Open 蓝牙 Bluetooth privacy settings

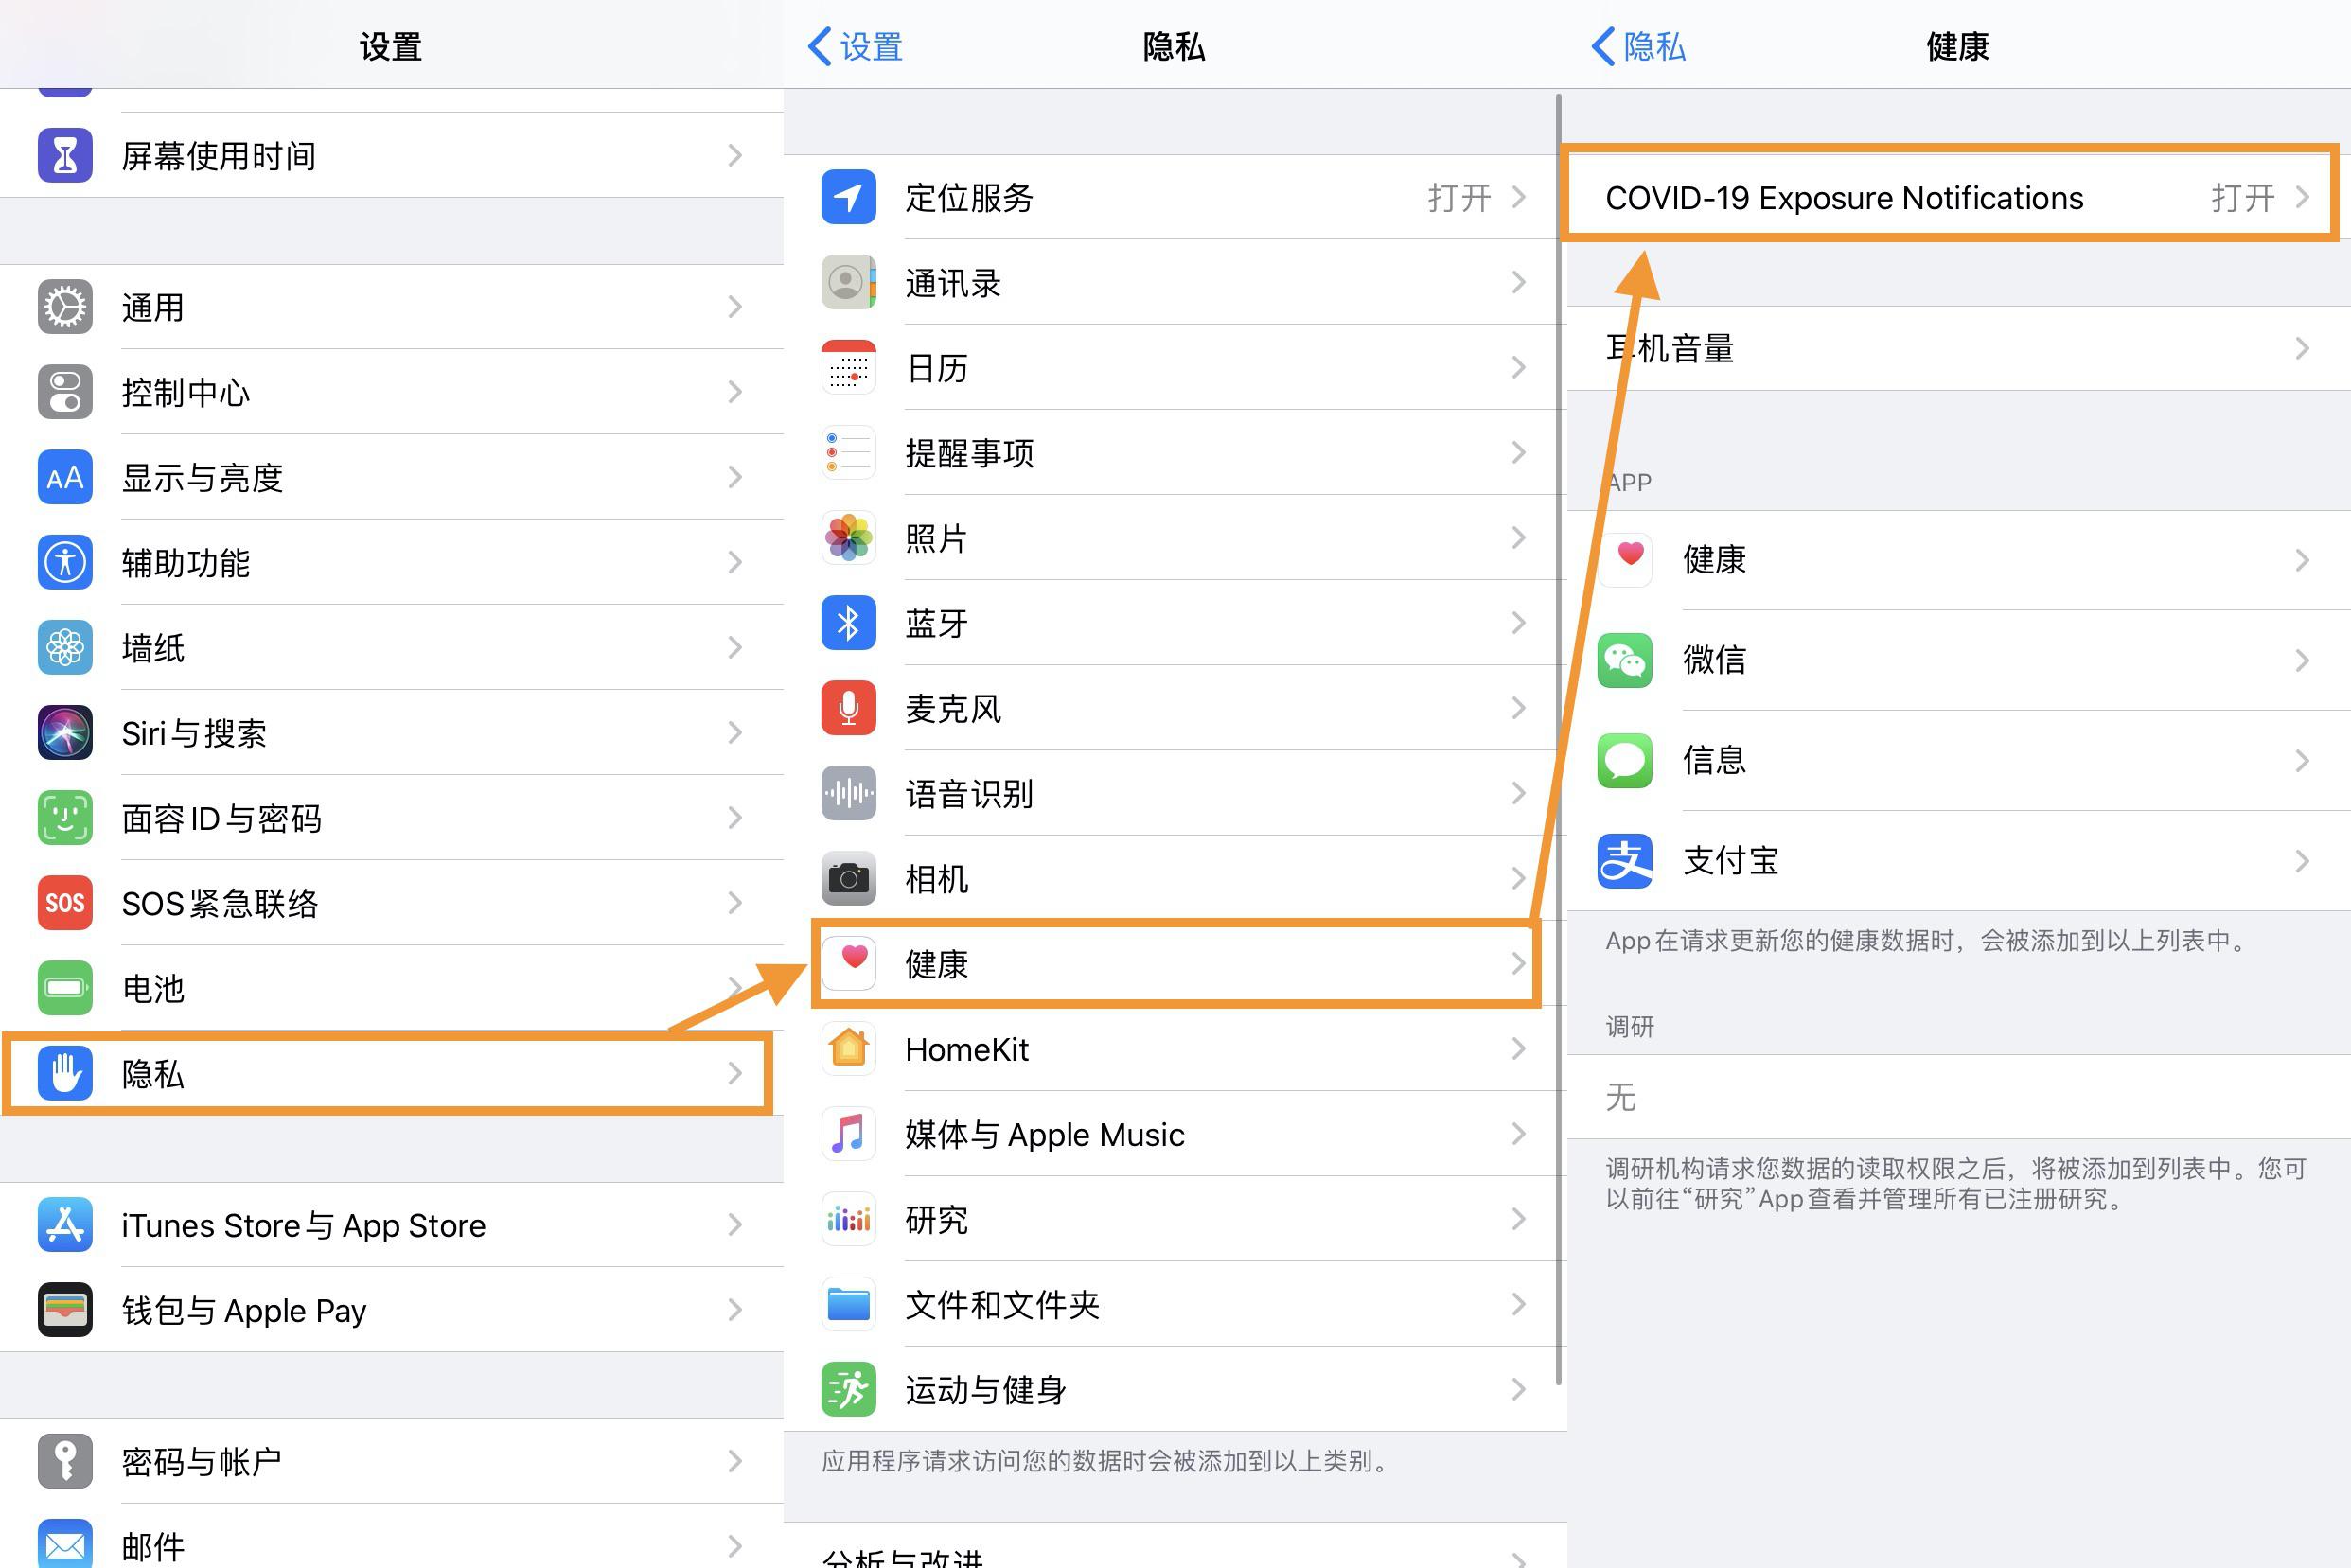tap(1175, 622)
